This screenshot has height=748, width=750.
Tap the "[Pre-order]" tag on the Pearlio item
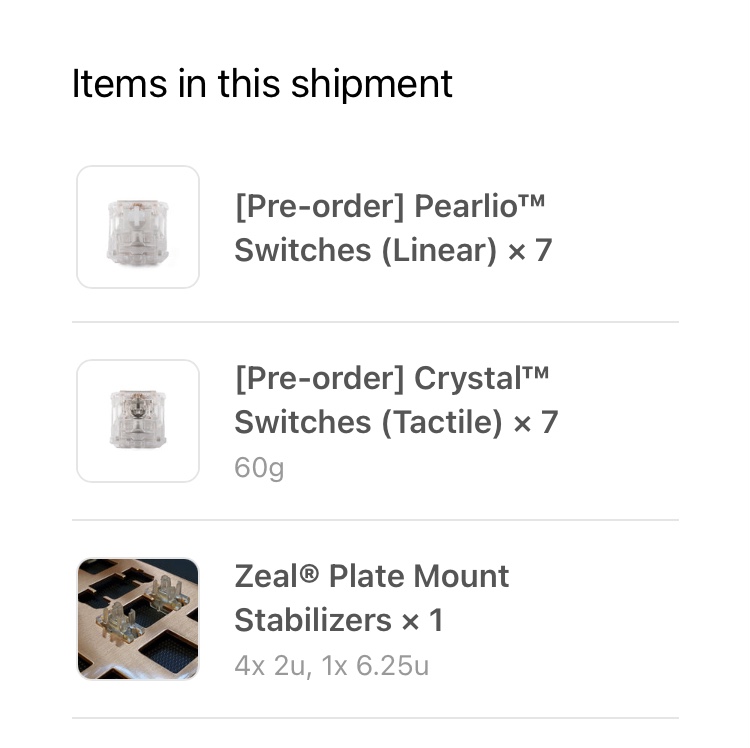[318, 206]
